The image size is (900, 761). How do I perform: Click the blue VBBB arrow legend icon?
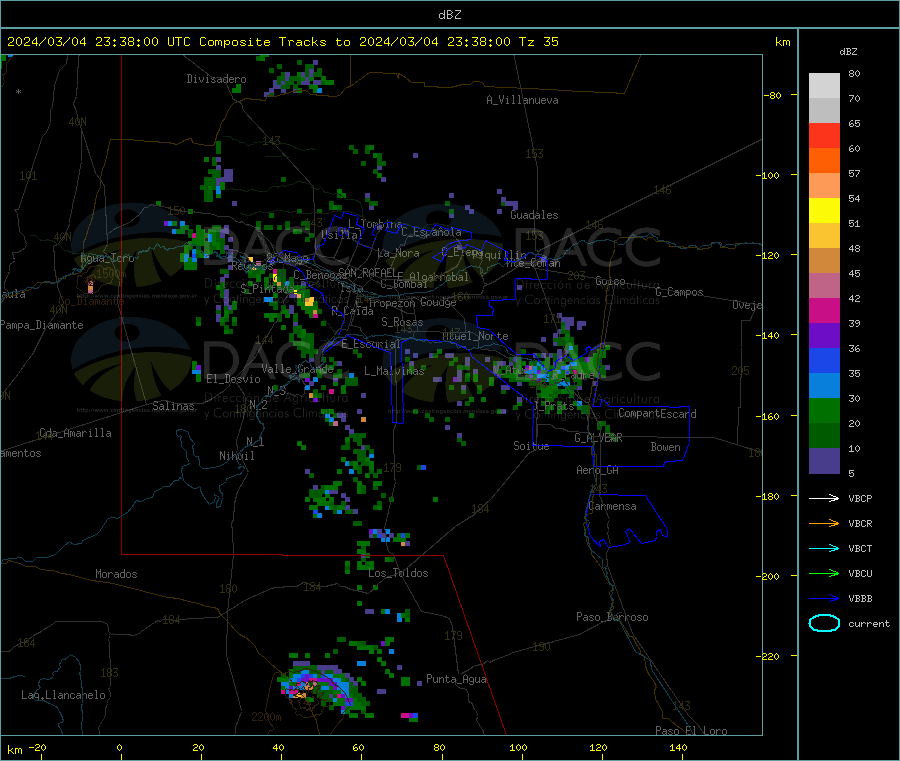(x=824, y=599)
